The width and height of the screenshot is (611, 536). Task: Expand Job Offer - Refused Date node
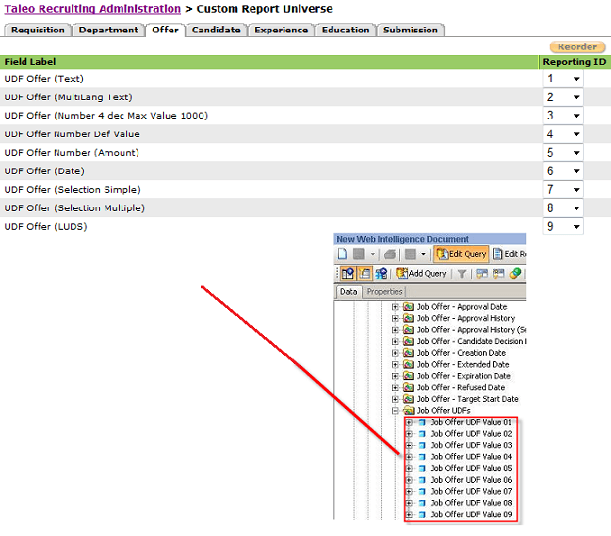[395, 388]
